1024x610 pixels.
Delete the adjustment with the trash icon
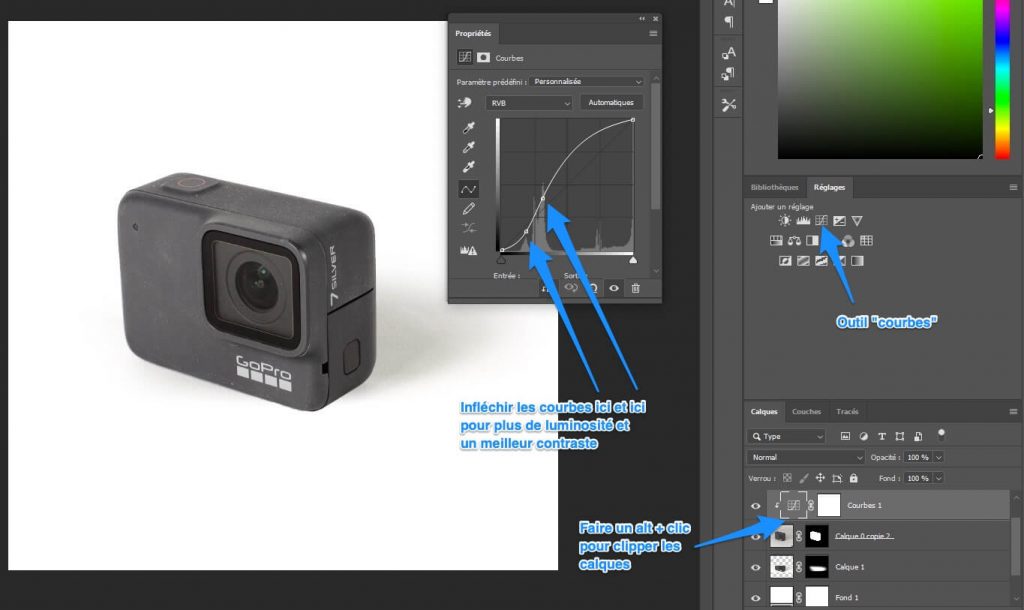(x=635, y=288)
